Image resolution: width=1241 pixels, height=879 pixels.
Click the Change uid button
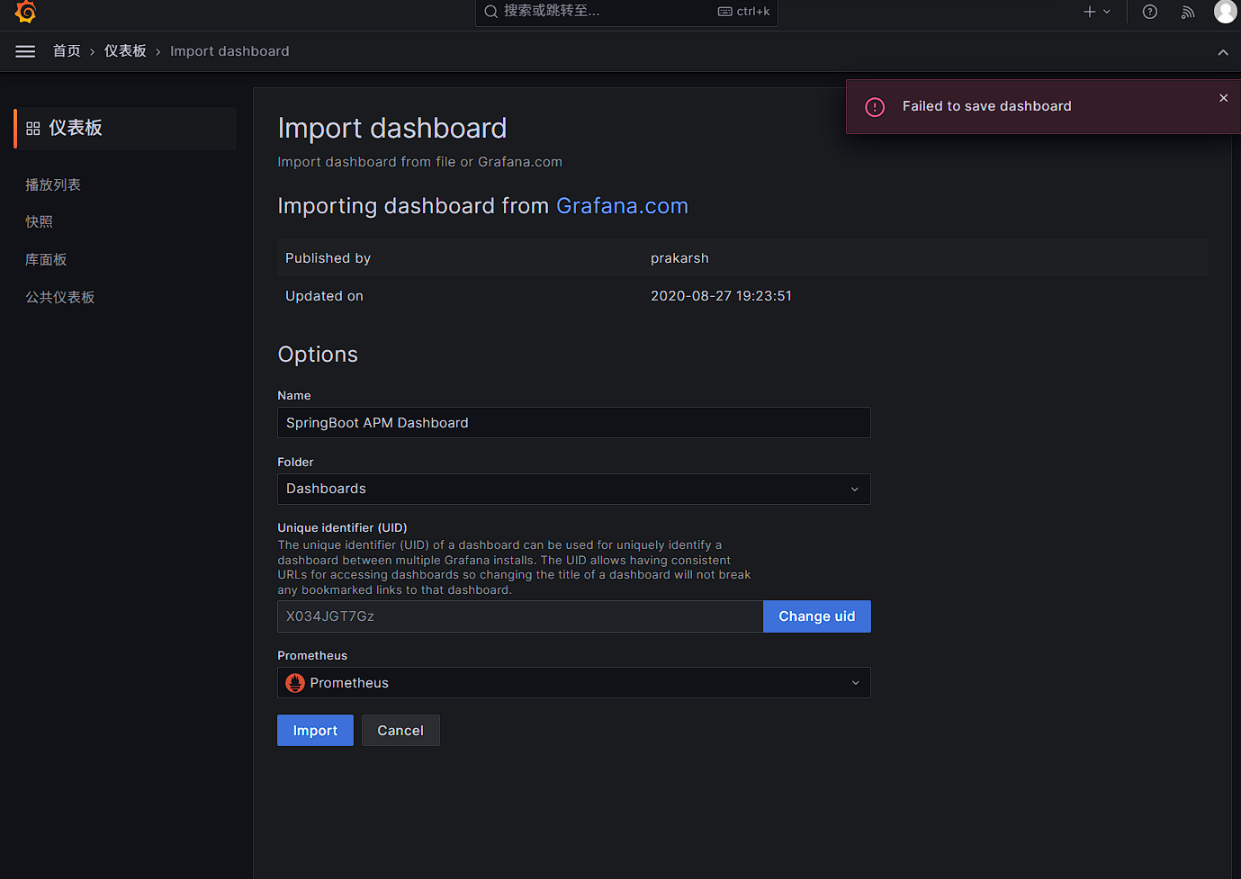(817, 616)
